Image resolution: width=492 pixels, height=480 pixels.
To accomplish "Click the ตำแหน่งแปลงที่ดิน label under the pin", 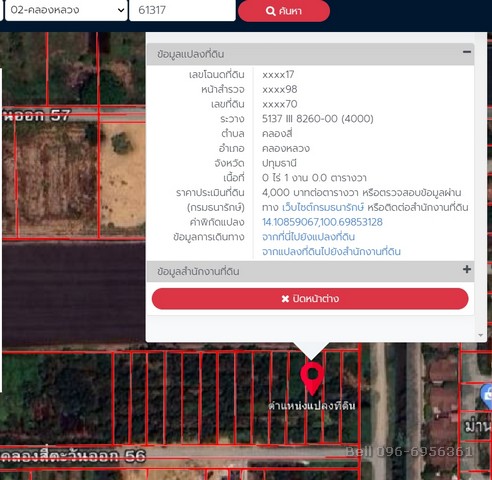I will pyautogui.click(x=312, y=406).
